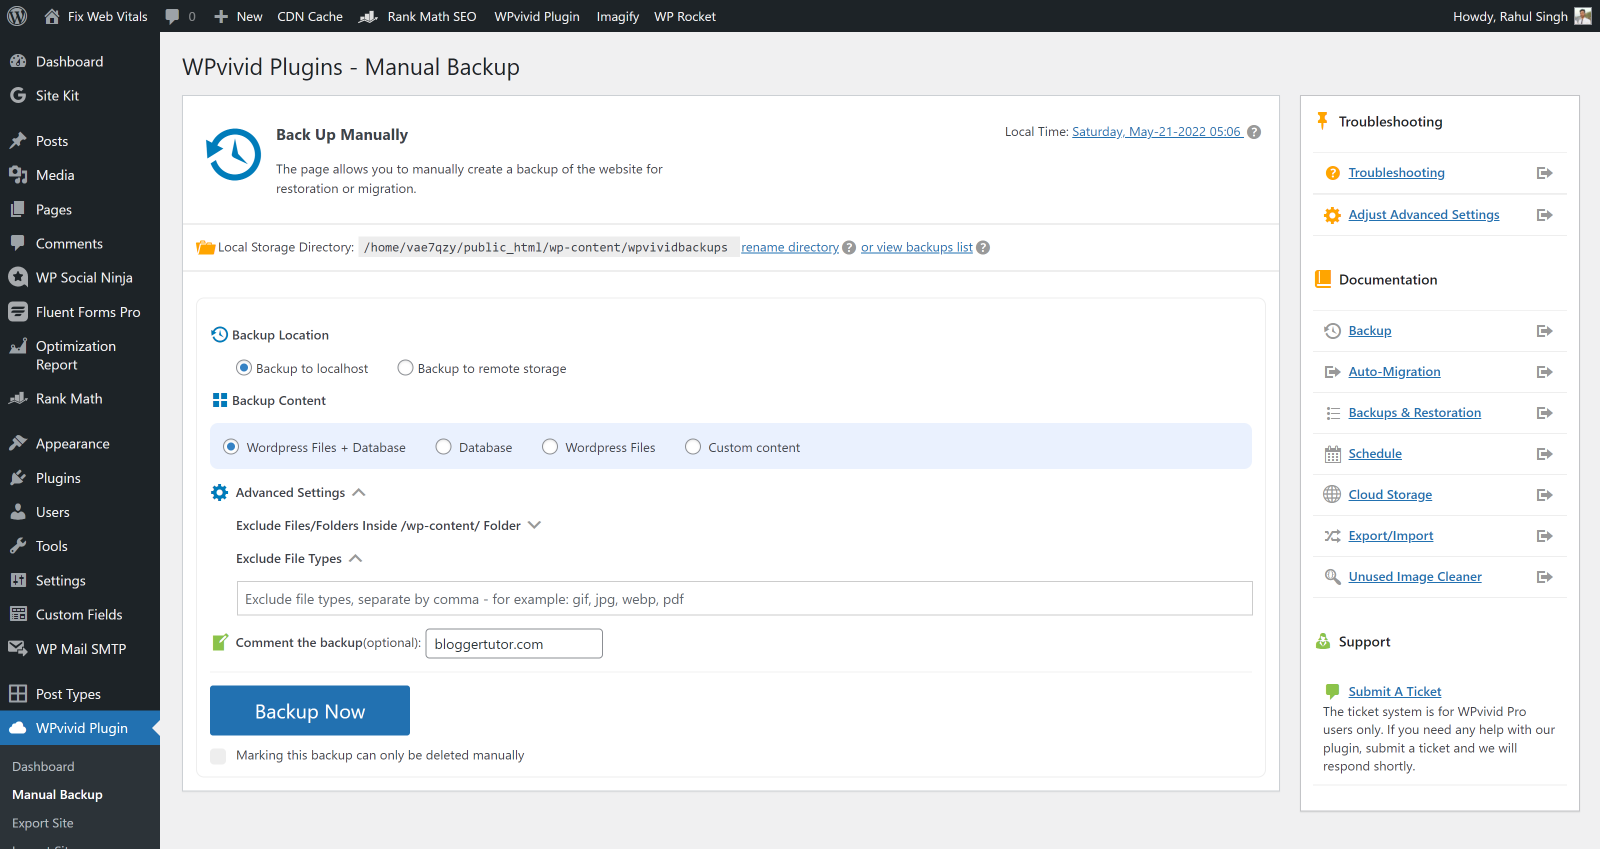The width and height of the screenshot is (1600, 849).
Task: Open the Submit A Ticket link
Action: tap(1394, 691)
